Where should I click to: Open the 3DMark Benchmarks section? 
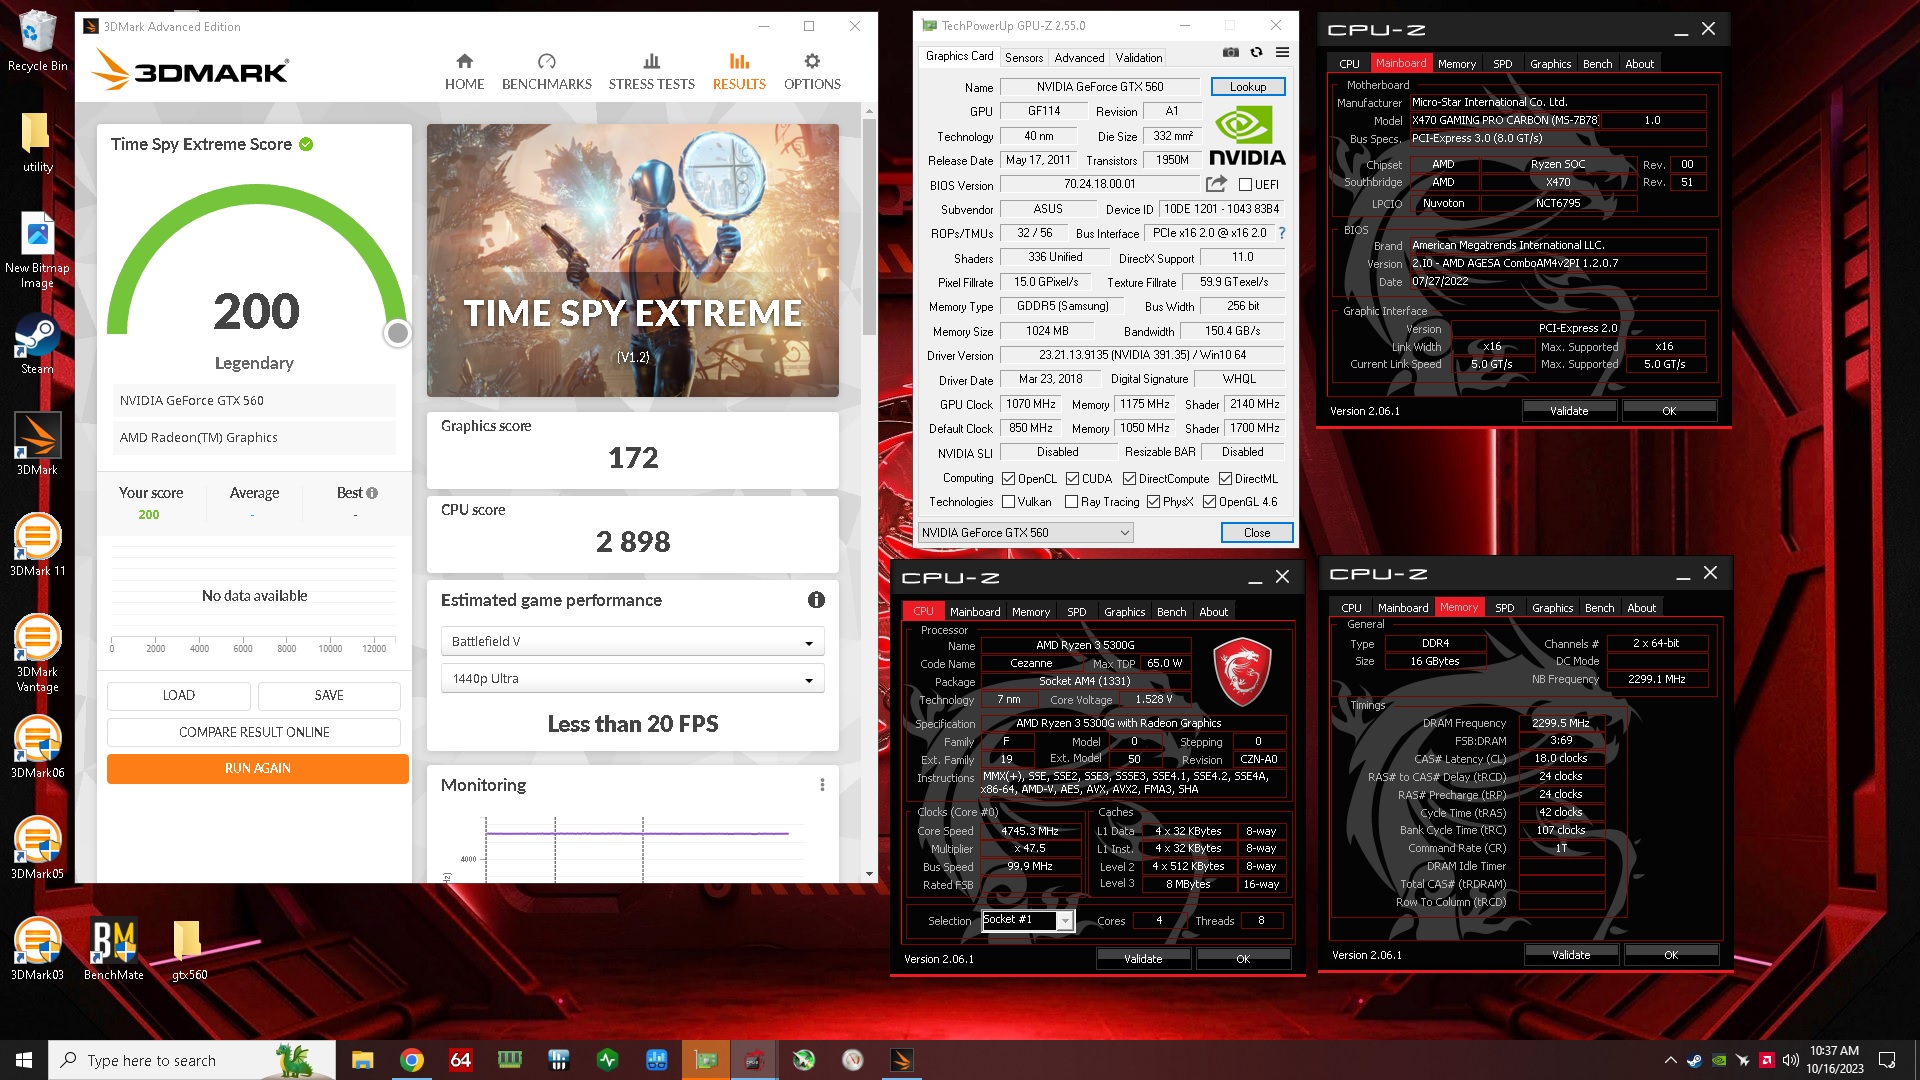[546, 72]
